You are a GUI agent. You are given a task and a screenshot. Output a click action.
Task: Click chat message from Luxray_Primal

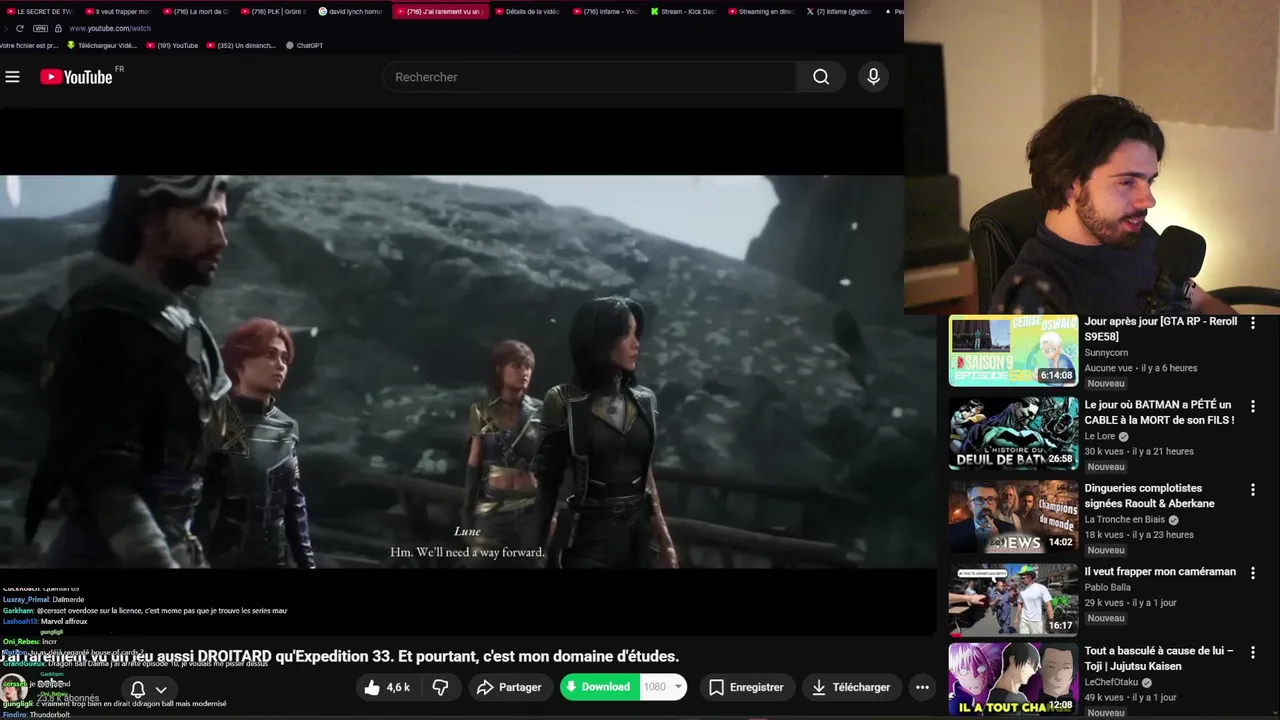pyautogui.click(x=44, y=599)
